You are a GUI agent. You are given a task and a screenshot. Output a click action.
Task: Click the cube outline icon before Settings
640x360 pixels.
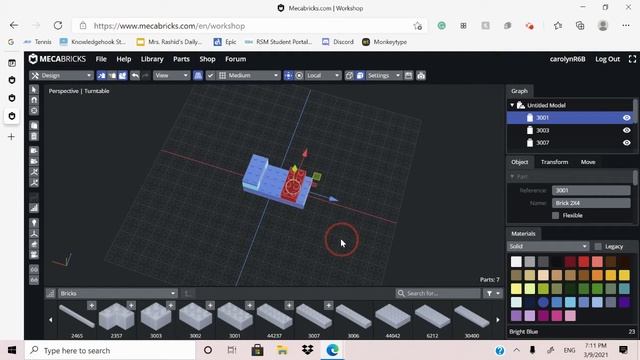pyautogui.click(x=349, y=76)
